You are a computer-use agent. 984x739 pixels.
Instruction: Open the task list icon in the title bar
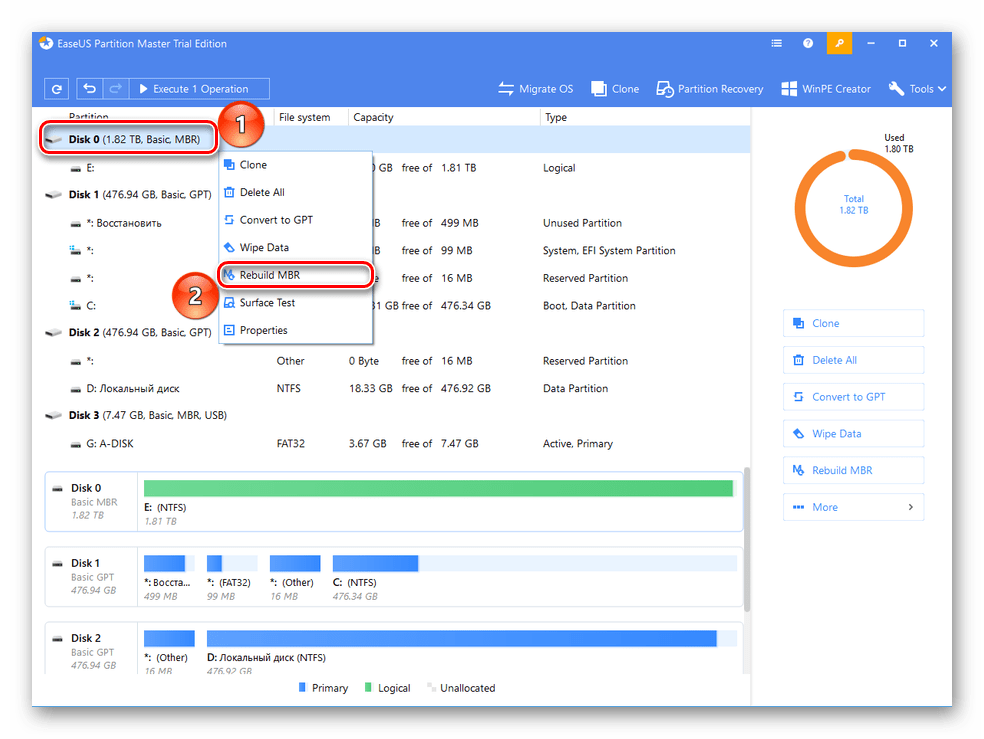(777, 44)
